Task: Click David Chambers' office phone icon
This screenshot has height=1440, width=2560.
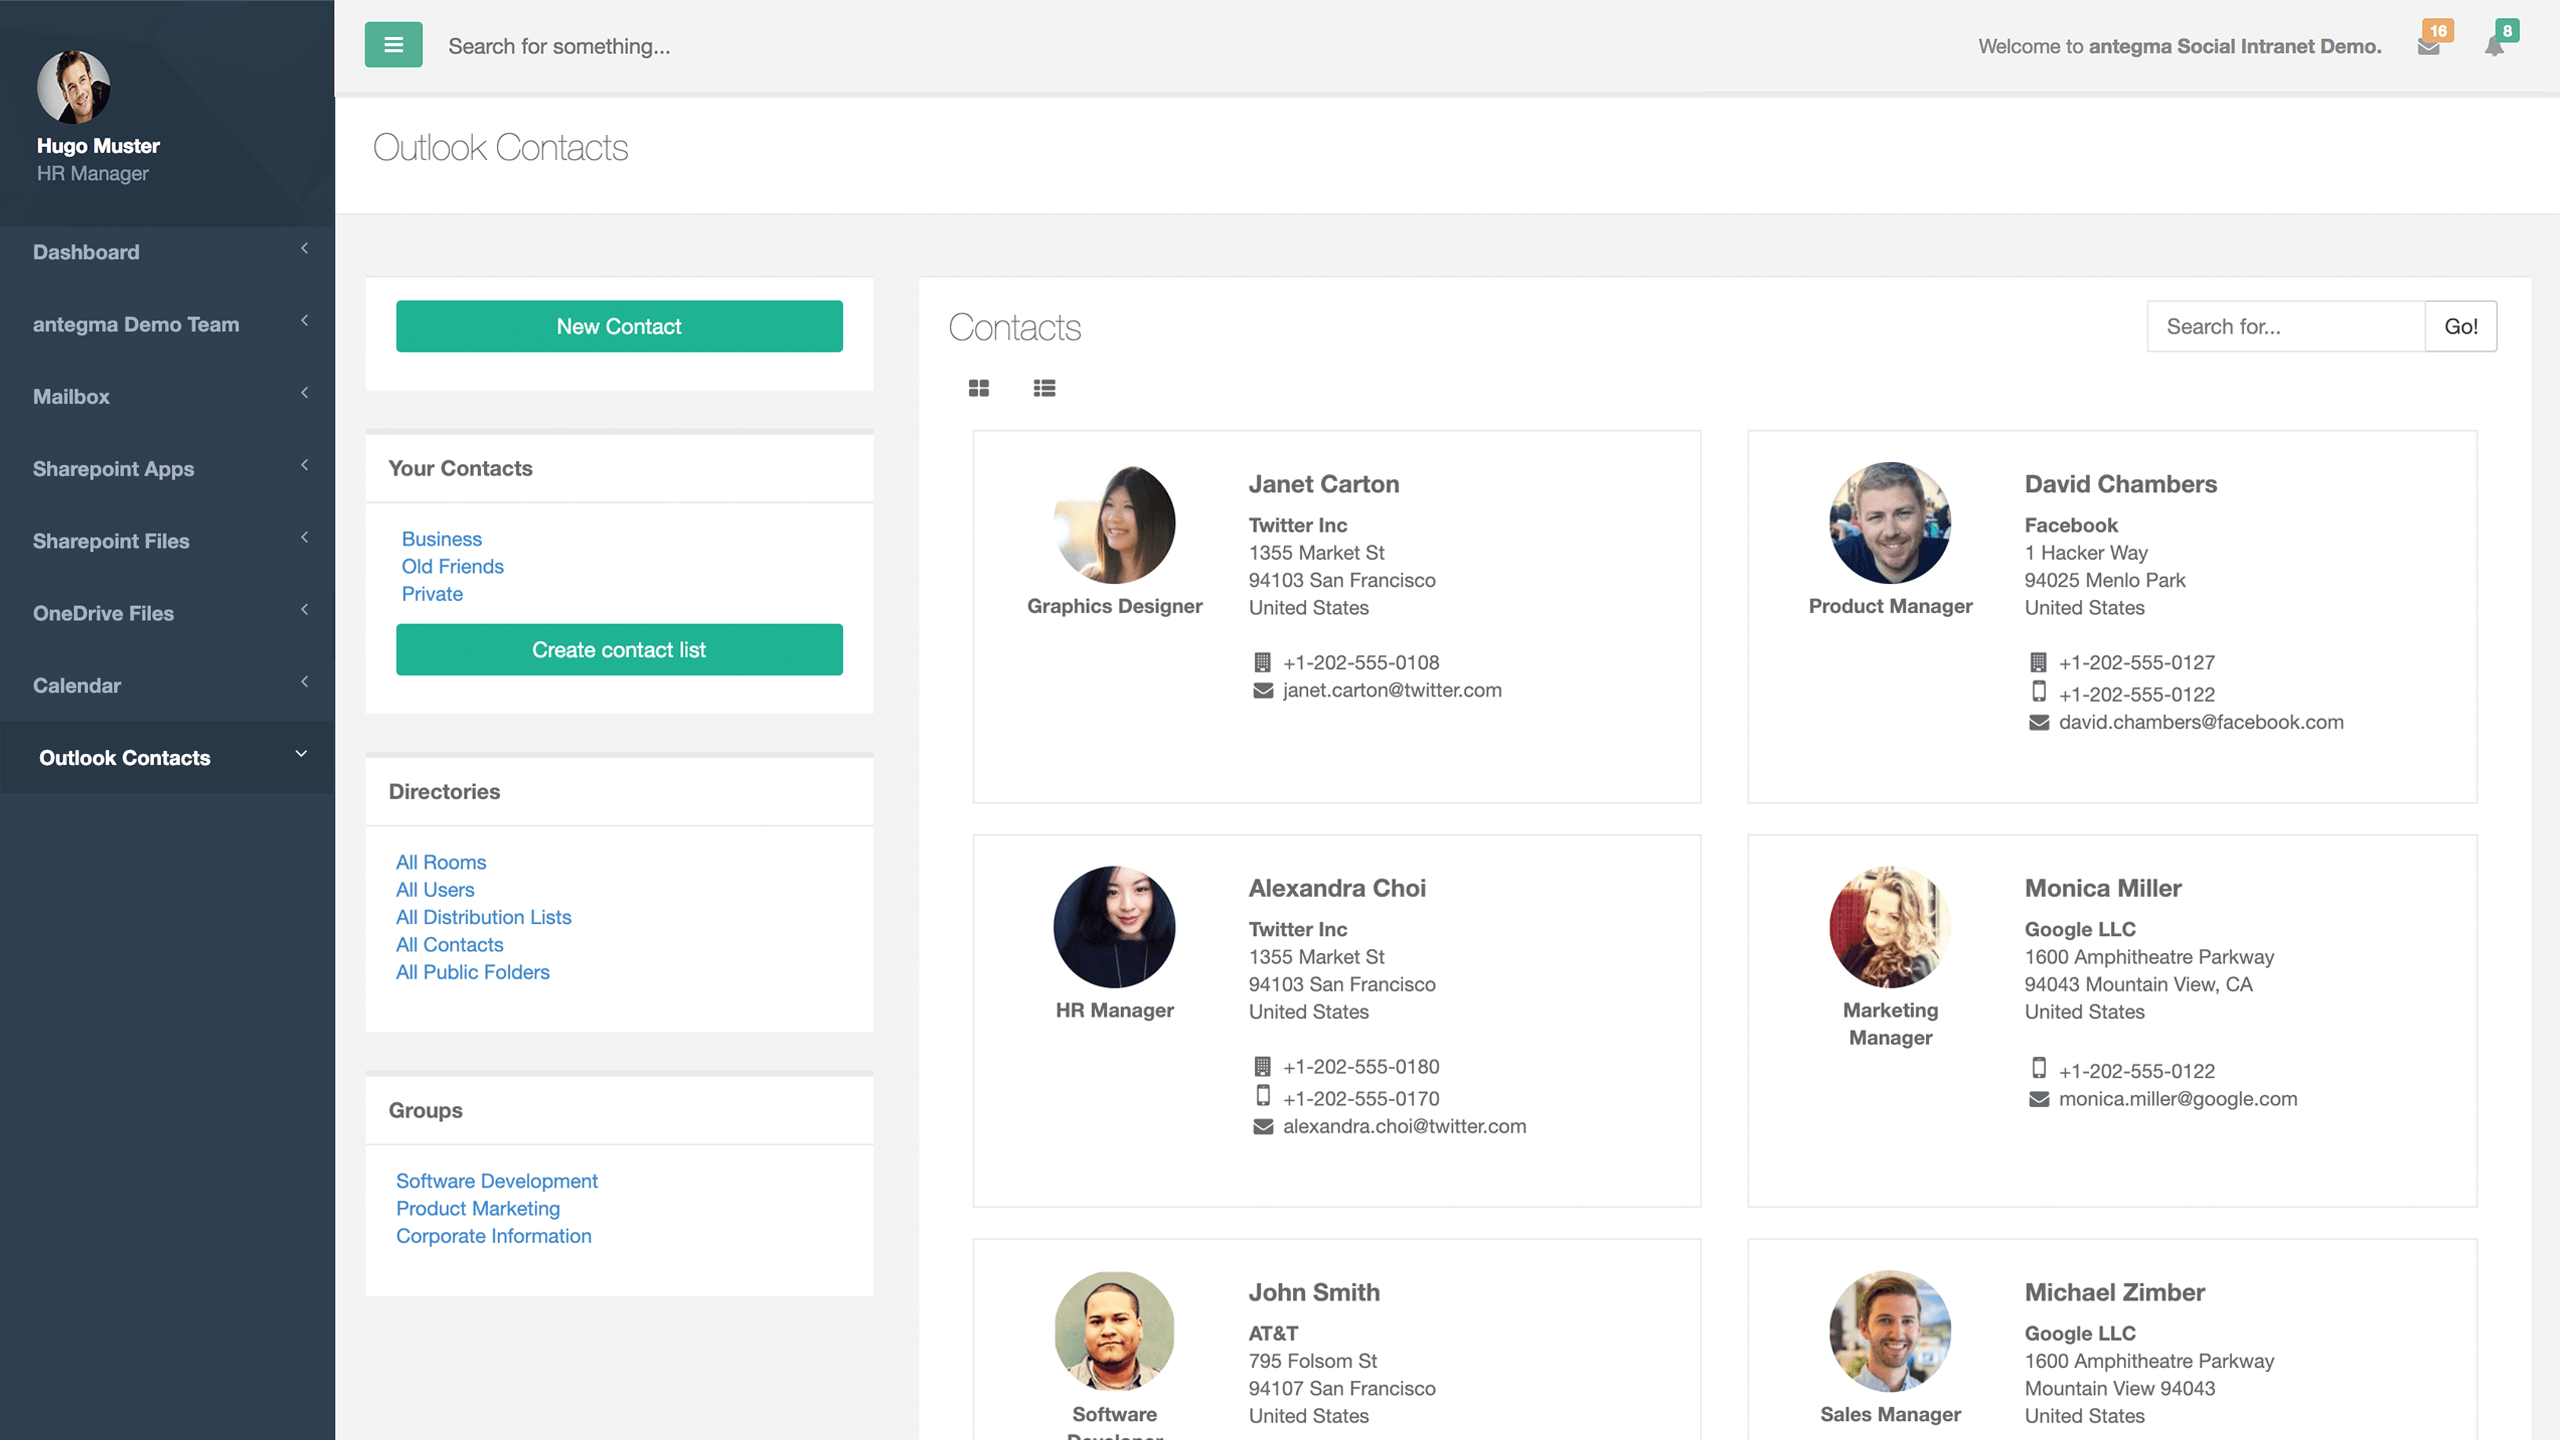Action: pos(2038,662)
